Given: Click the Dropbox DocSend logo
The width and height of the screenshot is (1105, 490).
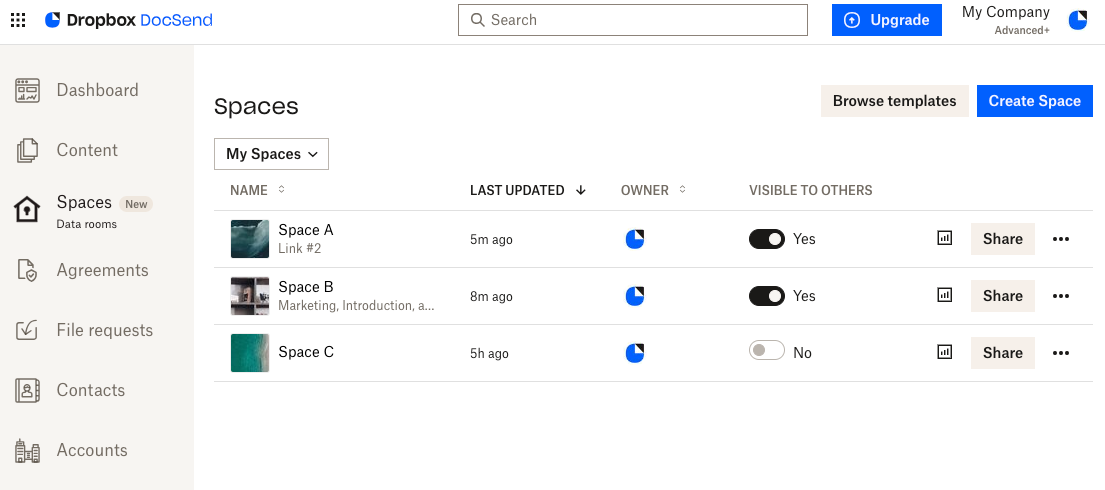Looking at the screenshot, I should (x=129, y=20).
